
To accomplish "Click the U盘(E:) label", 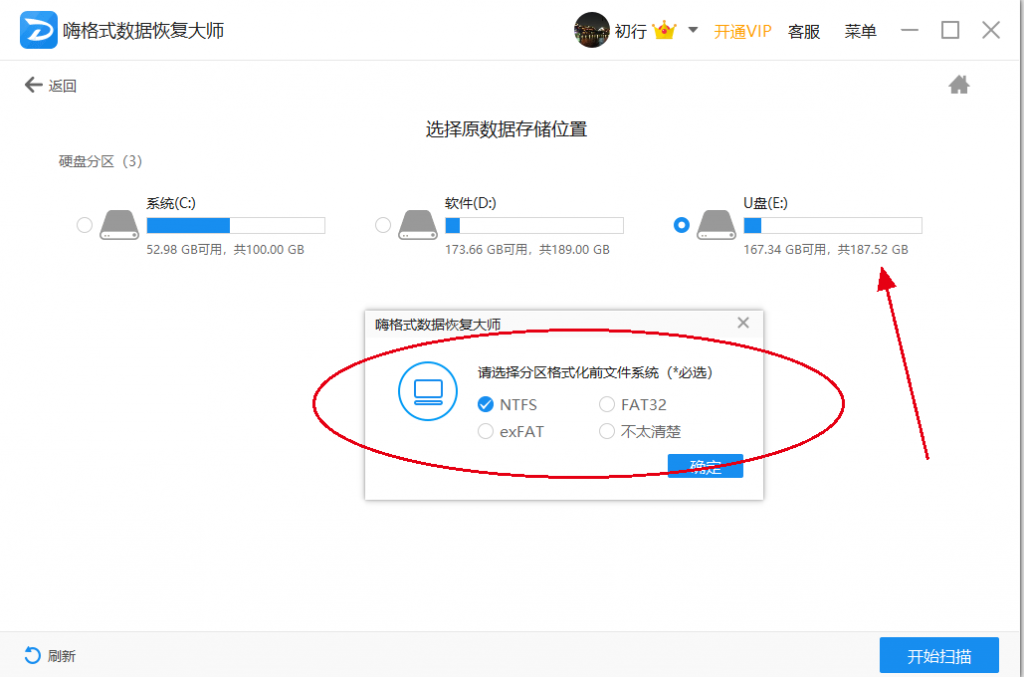I will point(765,203).
